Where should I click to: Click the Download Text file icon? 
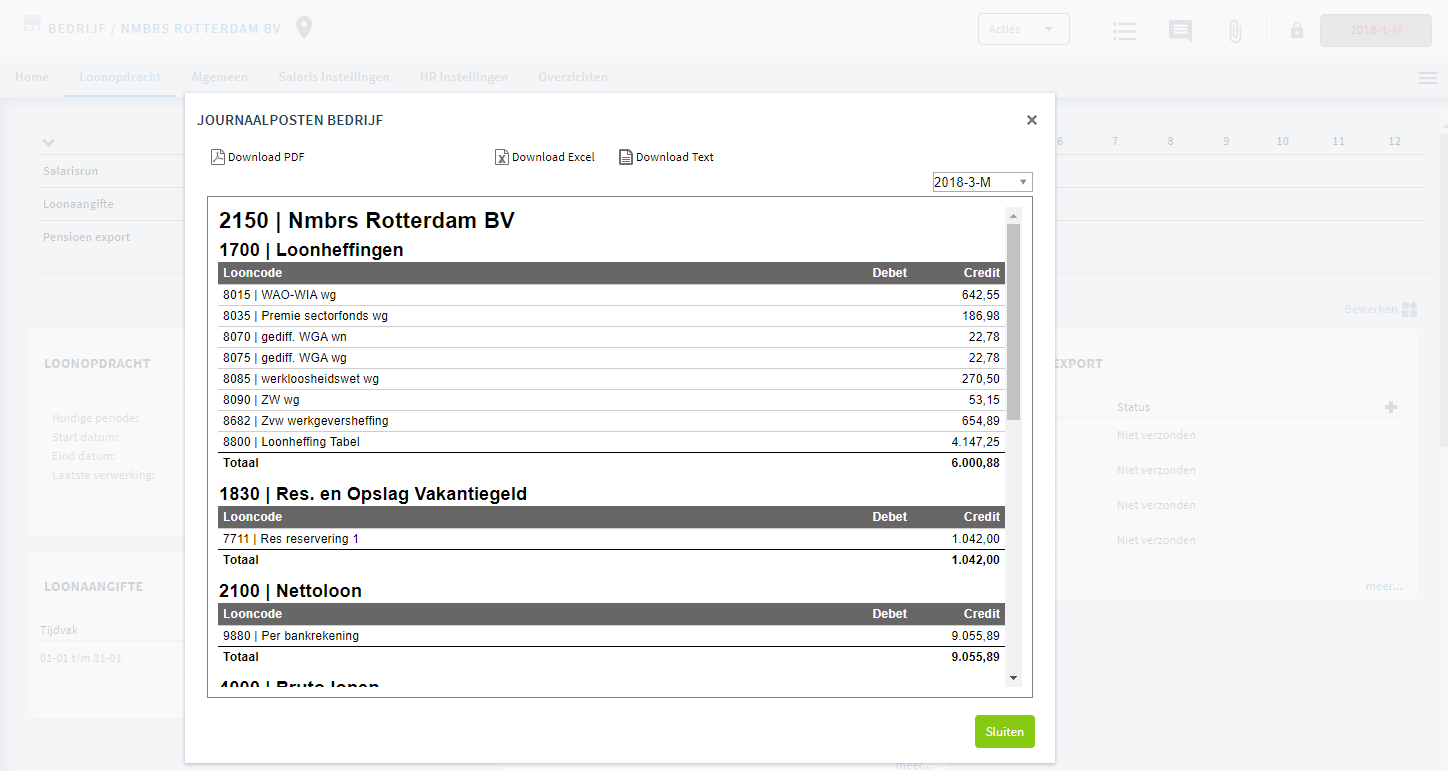[x=626, y=157]
